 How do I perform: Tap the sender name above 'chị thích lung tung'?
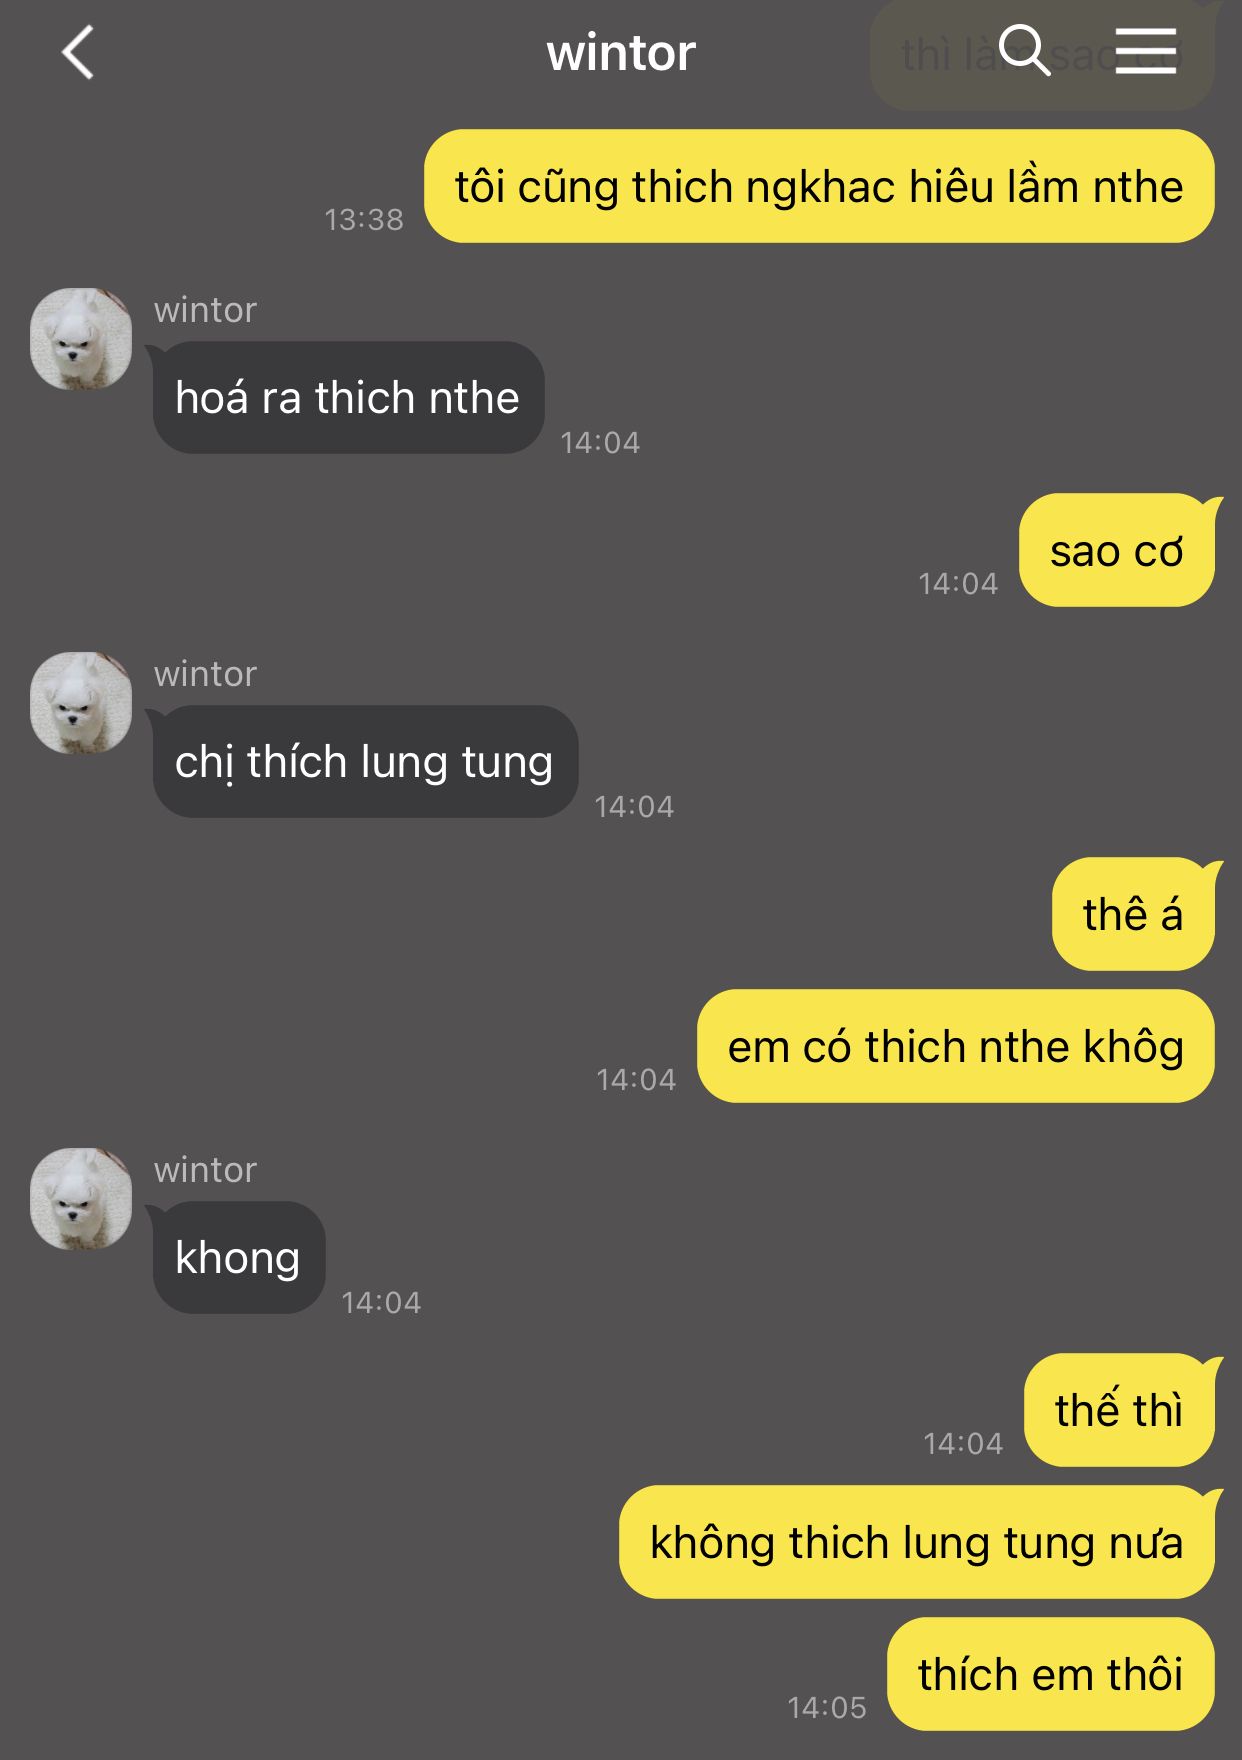click(x=205, y=674)
